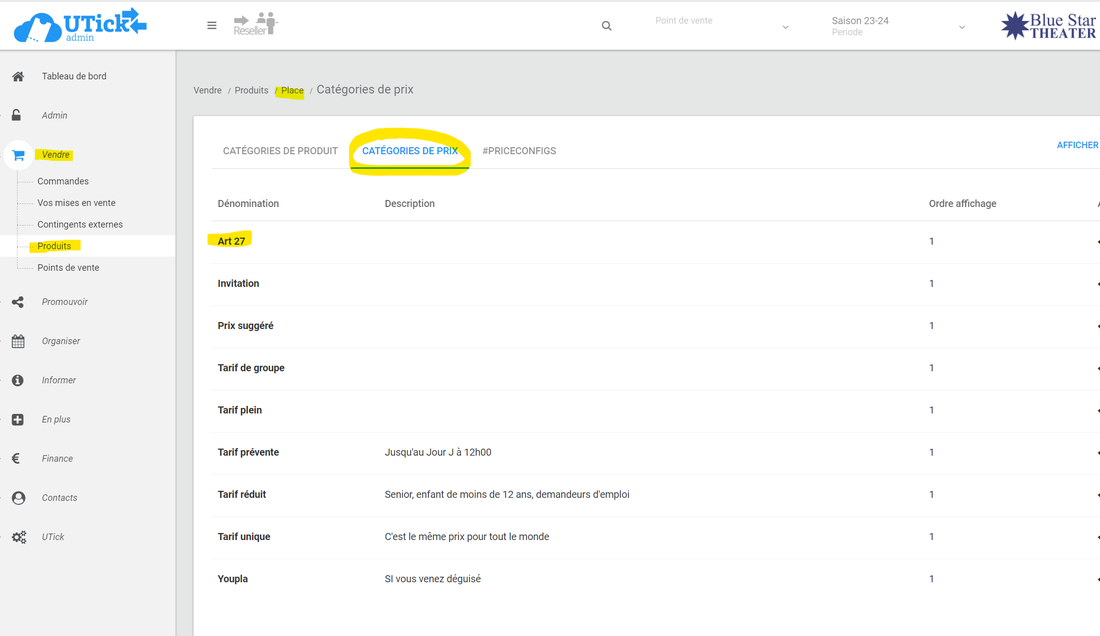Click the Admin padlock icon
The height and width of the screenshot is (636, 1100).
coord(18,116)
